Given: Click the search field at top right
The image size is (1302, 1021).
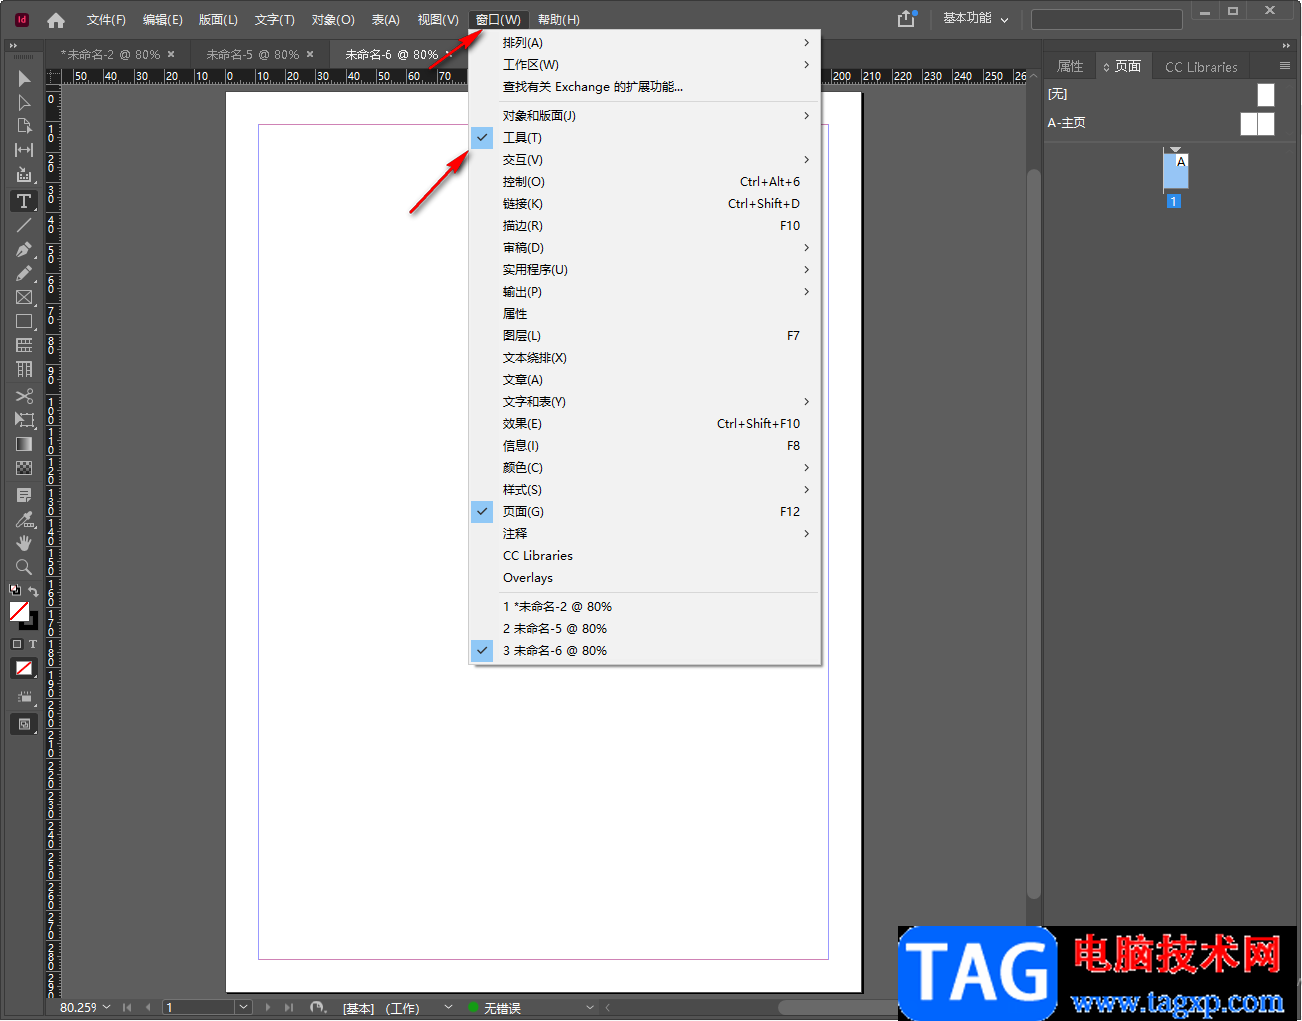Looking at the screenshot, I should coord(1106,19).
